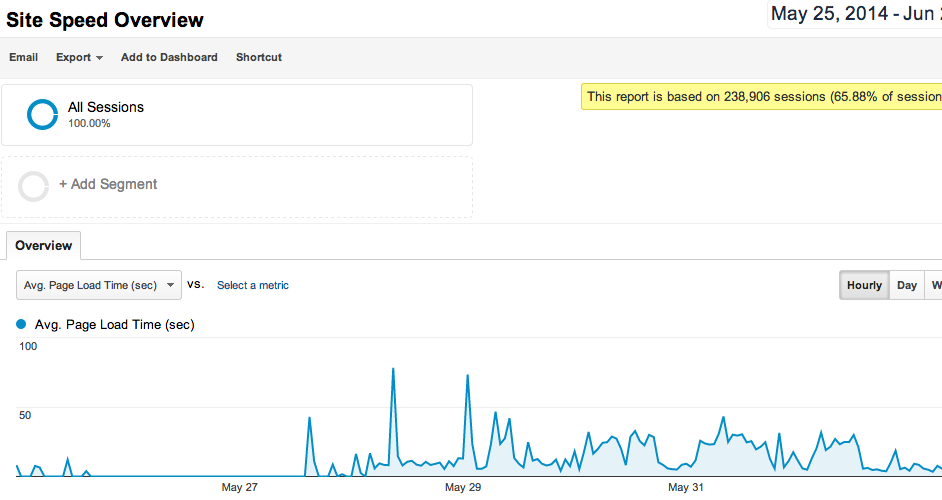Click the Select a metric link
942x500 pixels.
pos(252,285)
